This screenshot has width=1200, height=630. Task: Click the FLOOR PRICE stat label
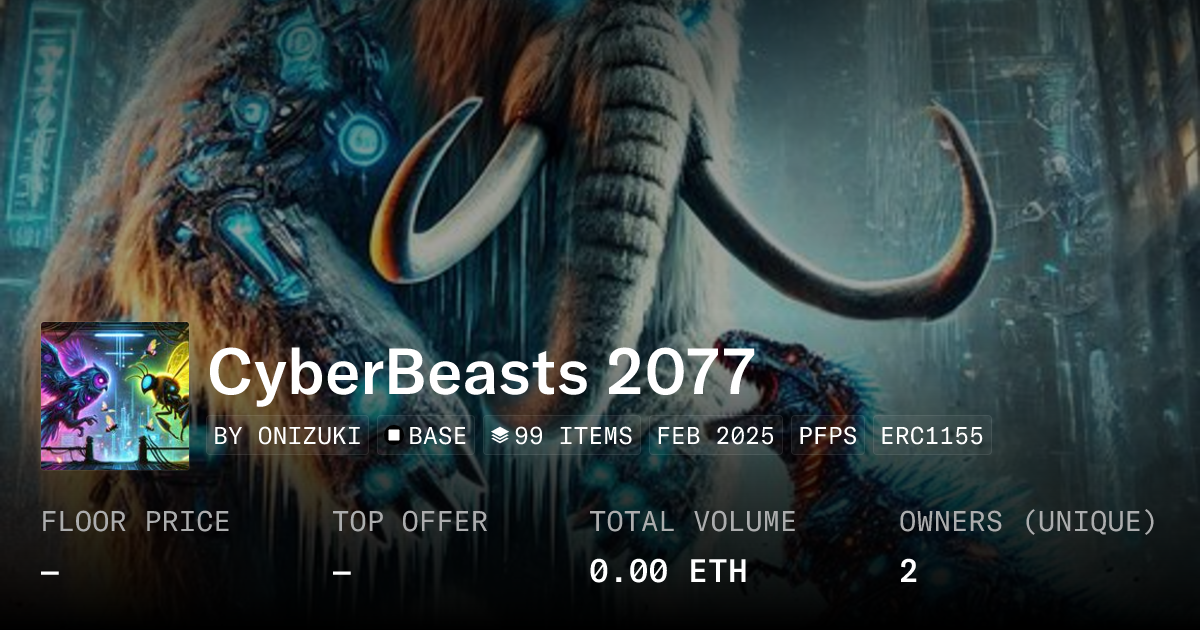135,522
